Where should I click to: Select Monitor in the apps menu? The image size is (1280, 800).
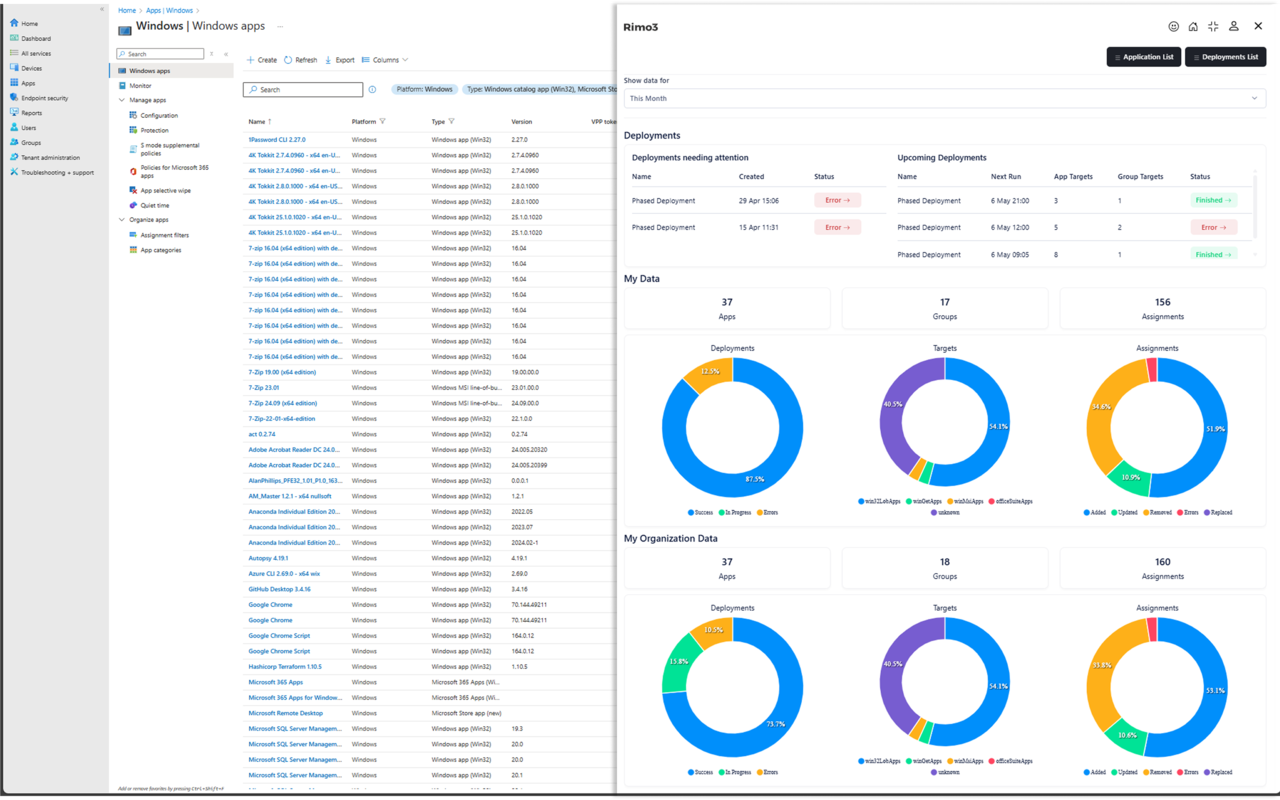[141, 86]
